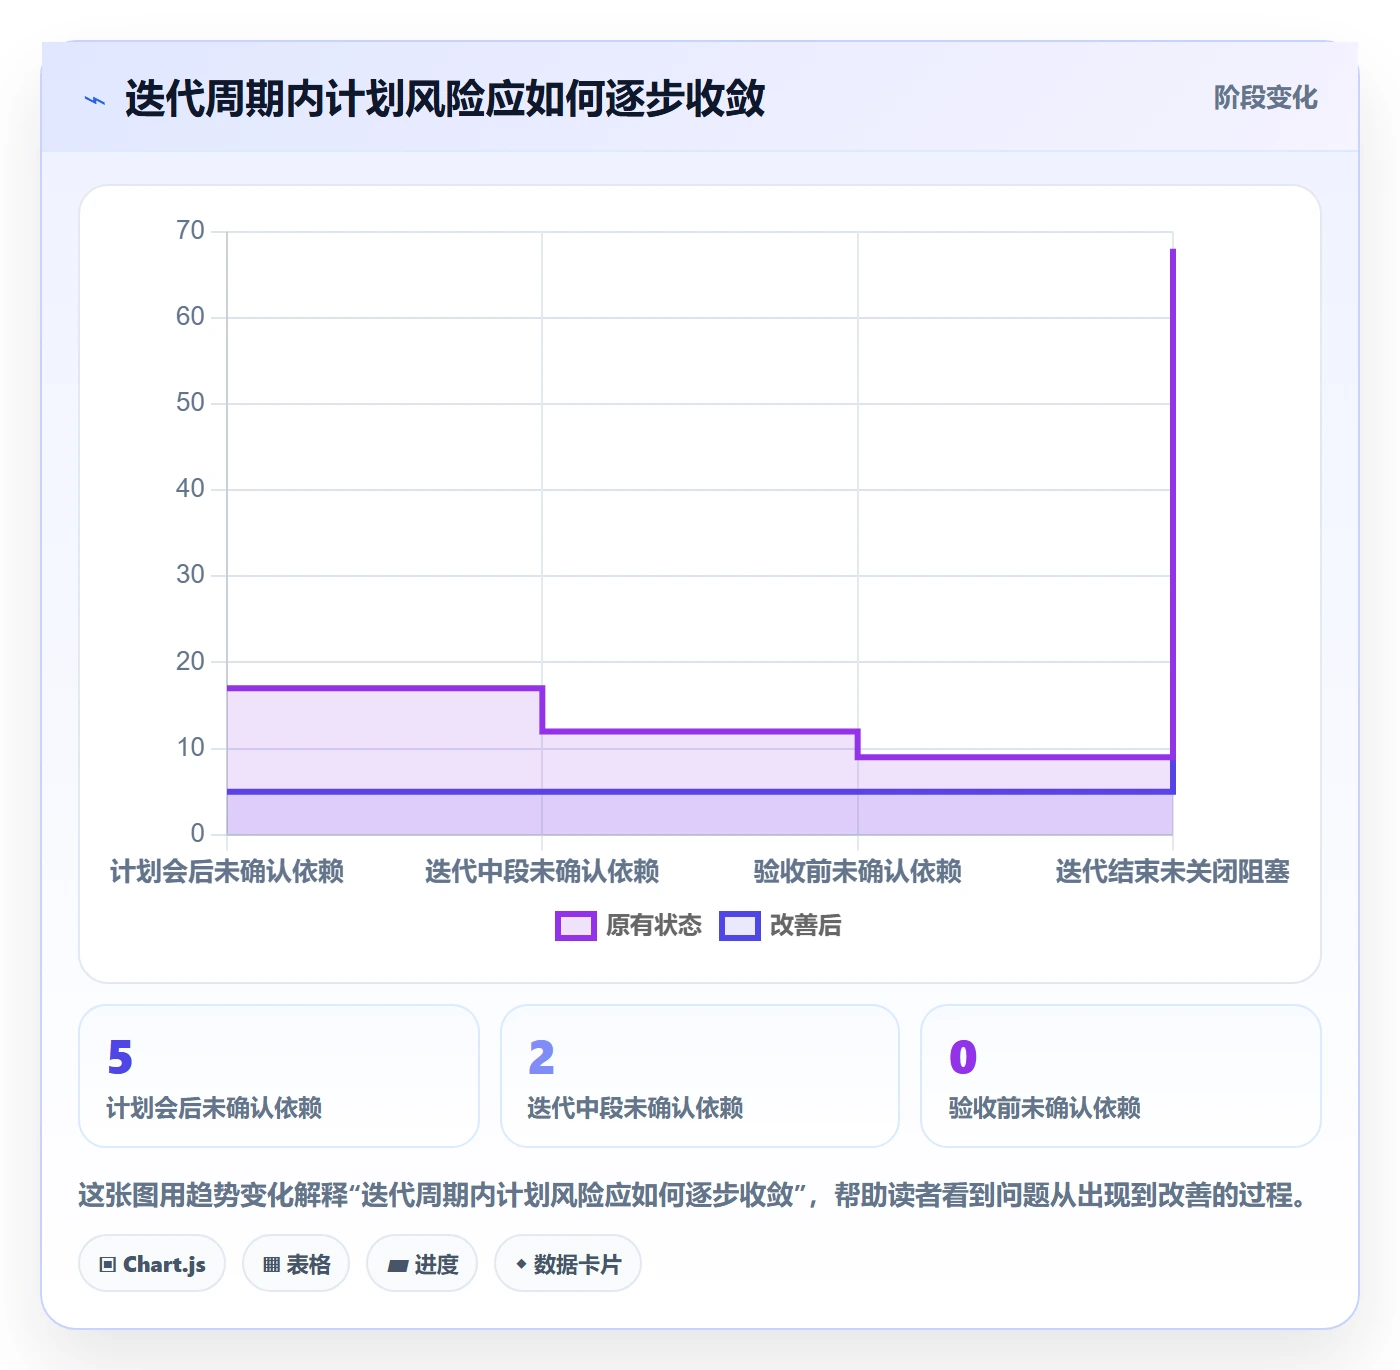Click the grid icon on the 表格 tag
The height and width of the screenshot is (1370, 1400).
pyautogui.click(x=271, y=1265)
